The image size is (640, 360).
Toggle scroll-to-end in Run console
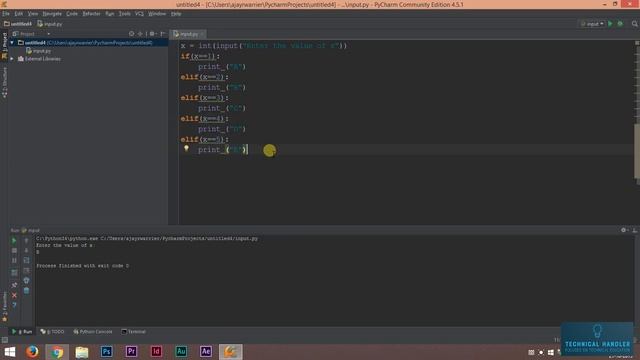[26, 270]
